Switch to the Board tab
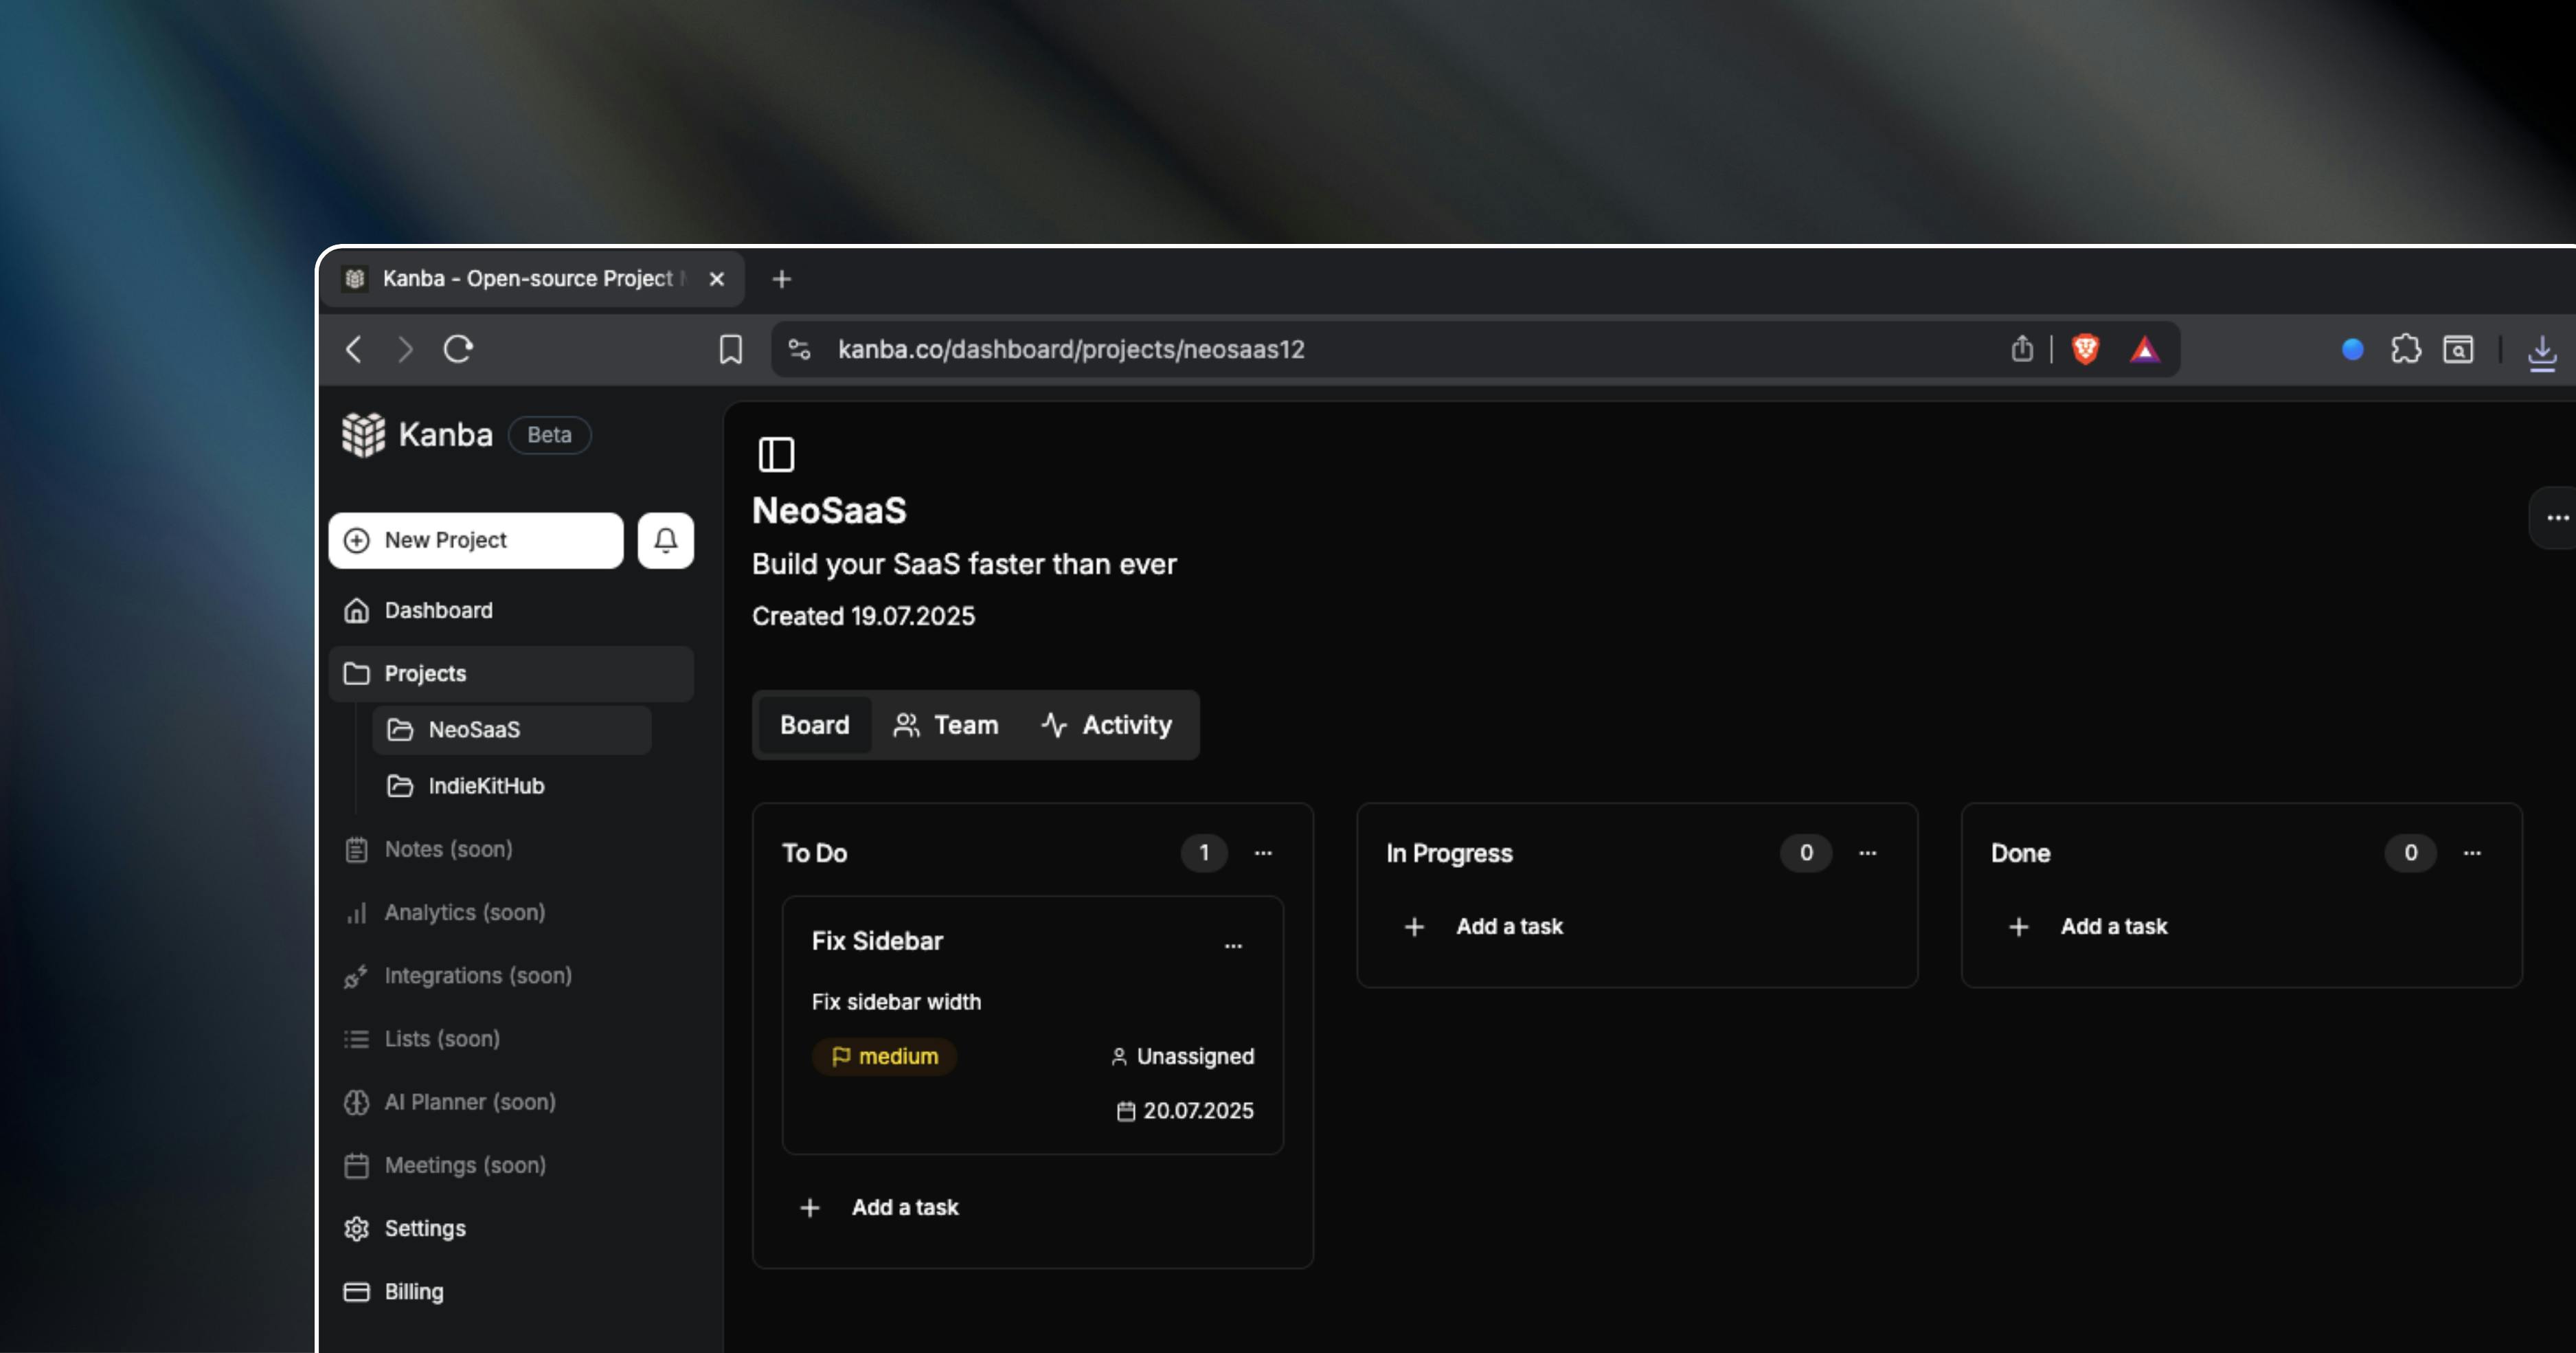 tap(814, 725)
